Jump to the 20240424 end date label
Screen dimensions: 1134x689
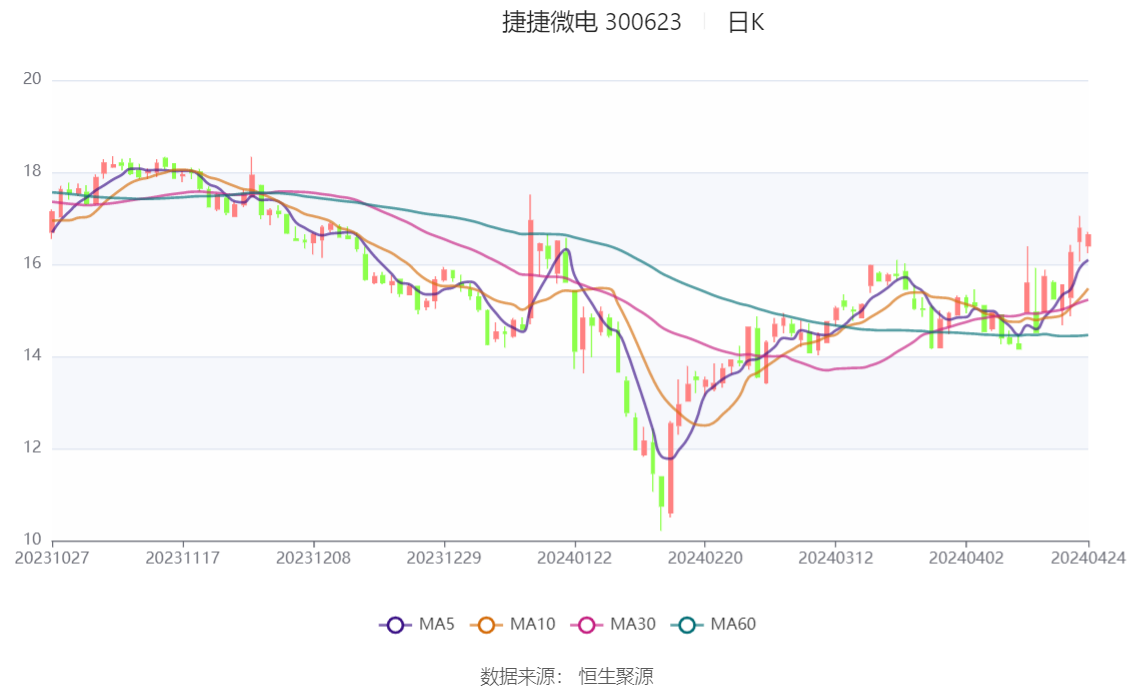[x=1088, y=558]
